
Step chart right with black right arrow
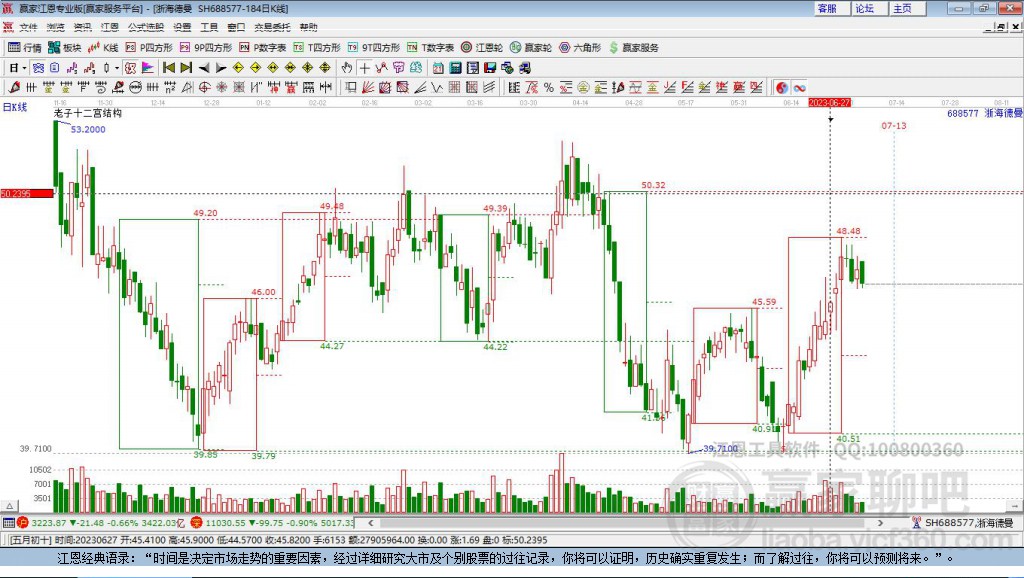(x=221, y=68)
